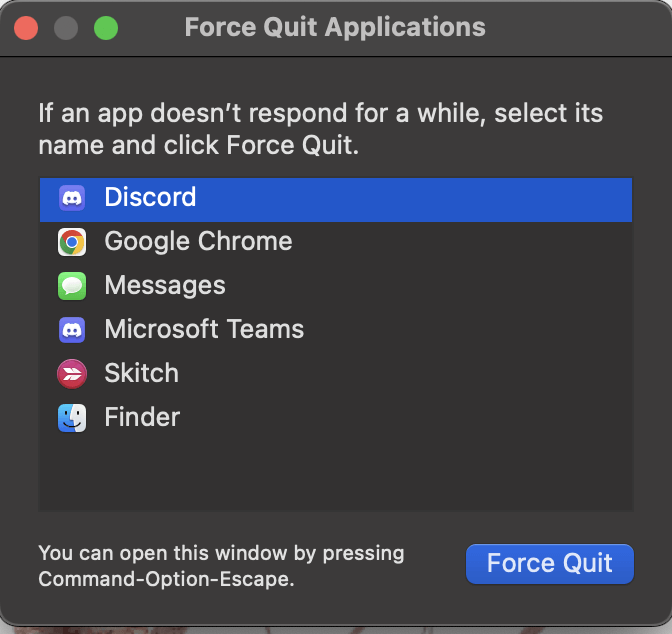Click the Google Chrome icon

tap(72, 242)
